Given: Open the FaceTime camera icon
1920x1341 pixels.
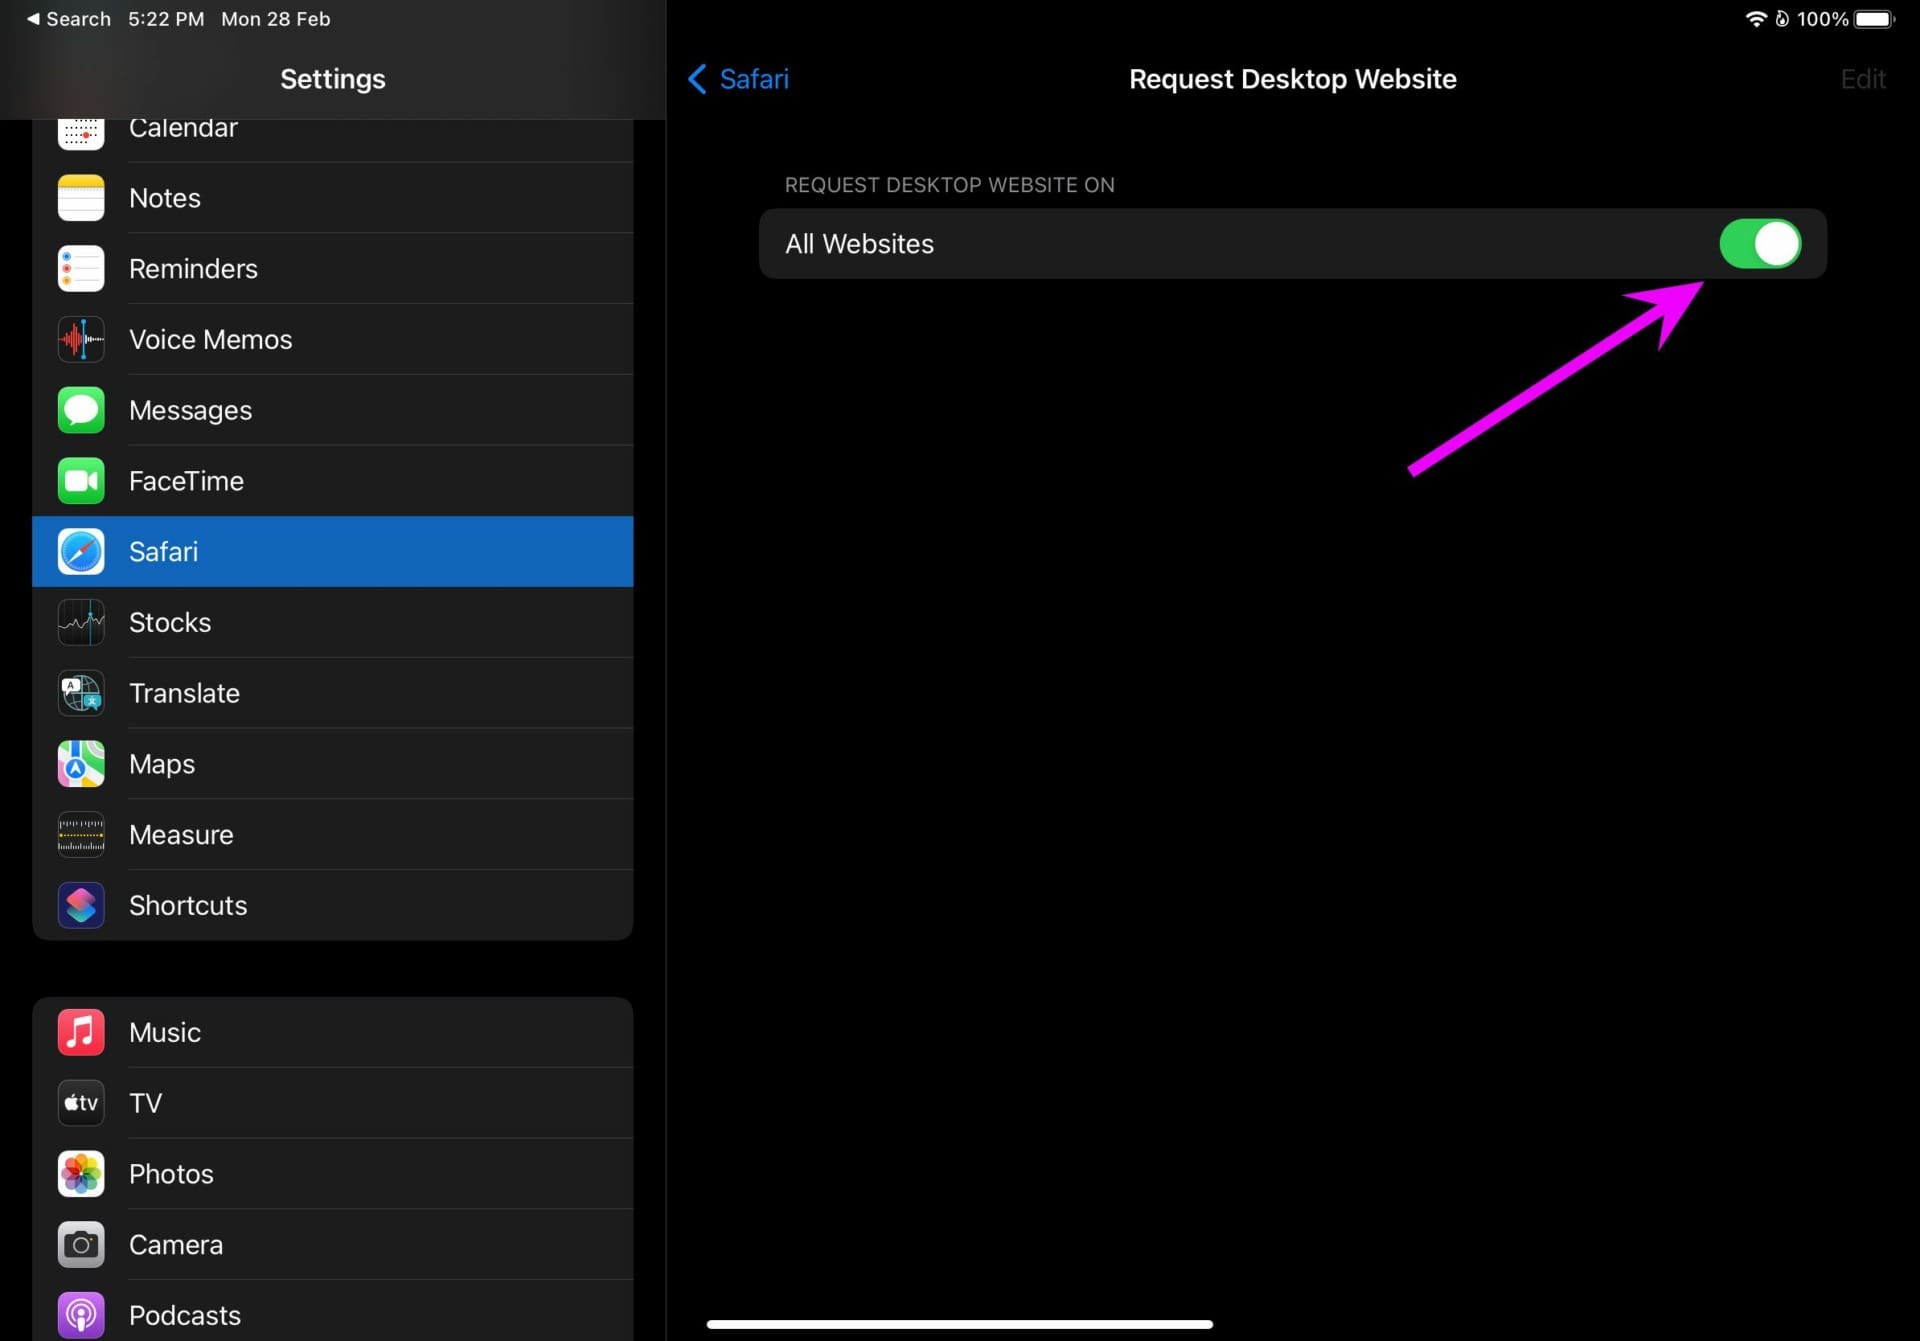Looking at the screenshot, I should pos(81,481).
